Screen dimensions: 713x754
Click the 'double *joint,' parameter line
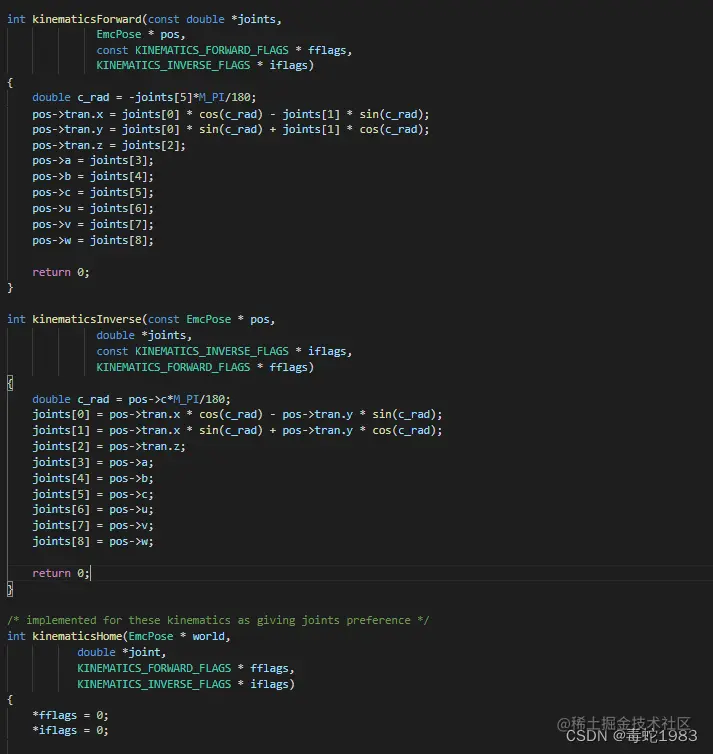pyautogui.click(x=122, y=652)
